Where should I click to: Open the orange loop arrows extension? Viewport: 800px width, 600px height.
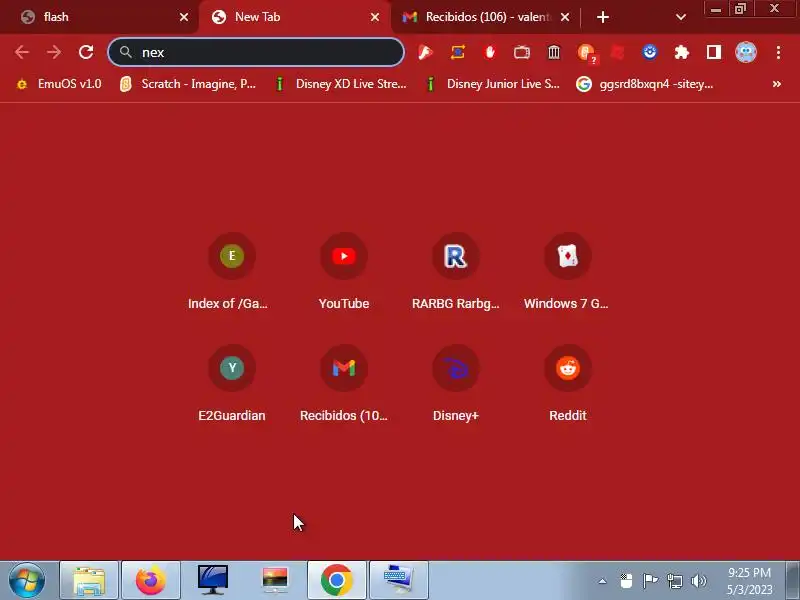pos(458,52)
